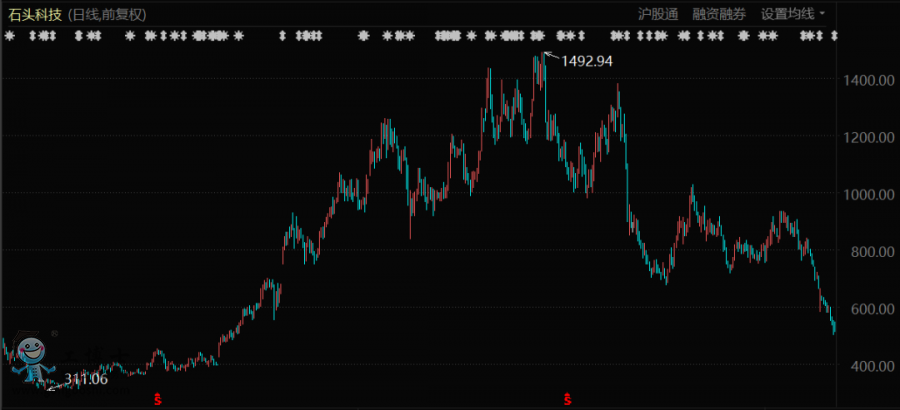Select the latest candlestick at chart's right end

pyautogui.click(x=834, y=328)
